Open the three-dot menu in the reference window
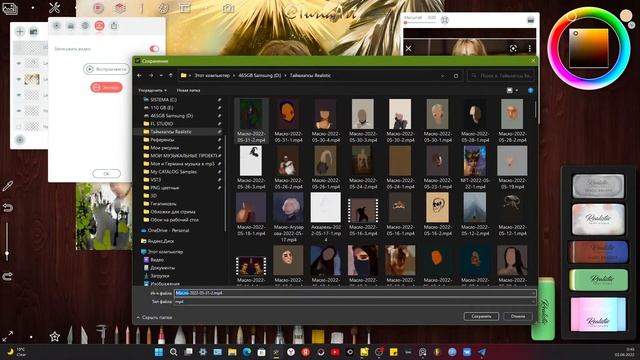 [x=529, y=49]
